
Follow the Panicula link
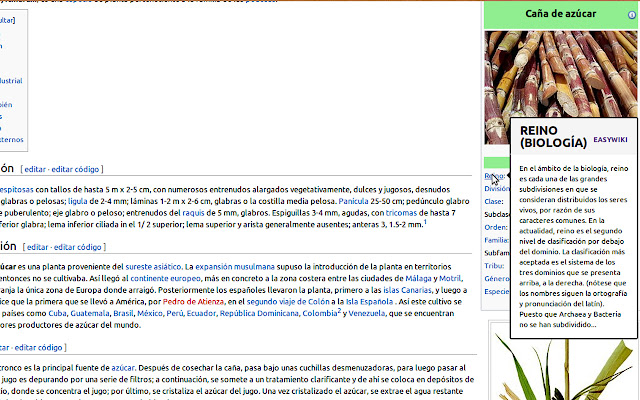tap(353, 201)
